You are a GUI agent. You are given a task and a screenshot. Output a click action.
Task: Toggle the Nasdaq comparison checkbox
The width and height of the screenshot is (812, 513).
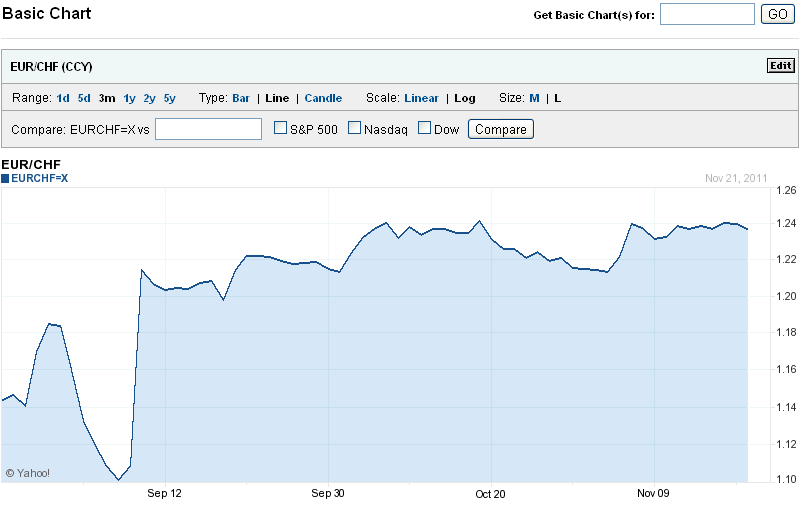coord(354,128)
